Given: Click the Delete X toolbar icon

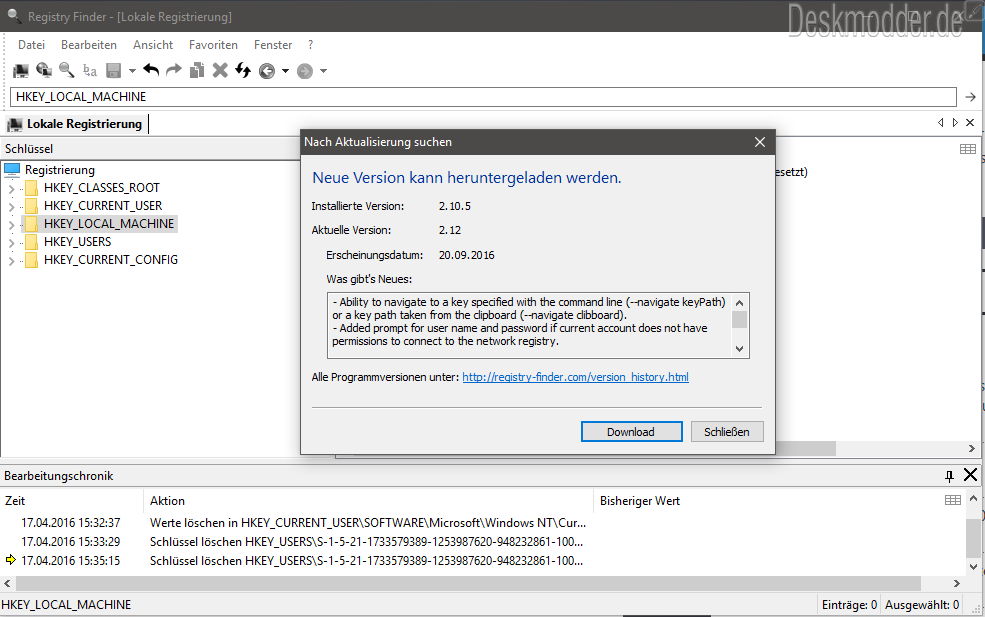Looking at the screenshot, I should (220, 70).
